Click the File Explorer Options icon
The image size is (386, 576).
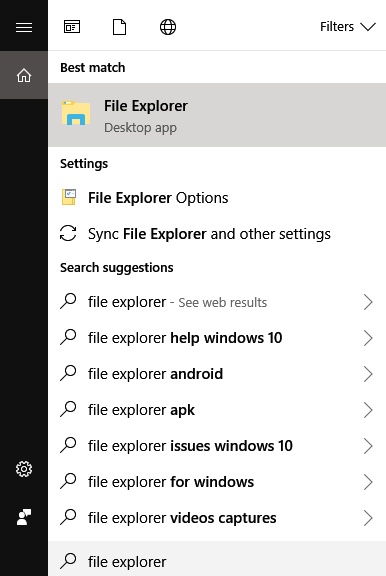[69, 197]
